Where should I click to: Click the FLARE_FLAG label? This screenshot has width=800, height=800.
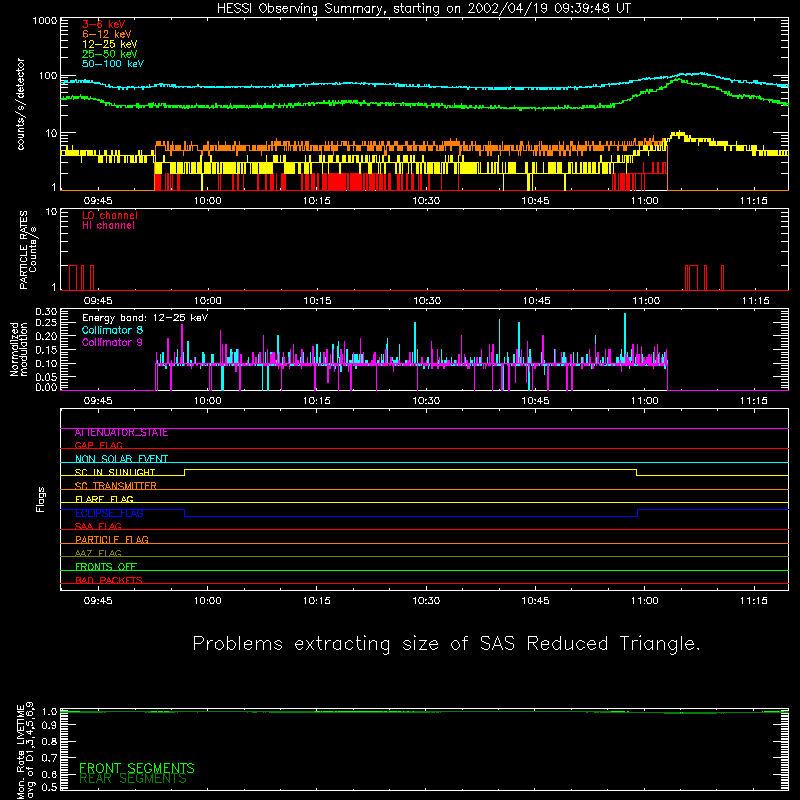click(x=104, y=499)
